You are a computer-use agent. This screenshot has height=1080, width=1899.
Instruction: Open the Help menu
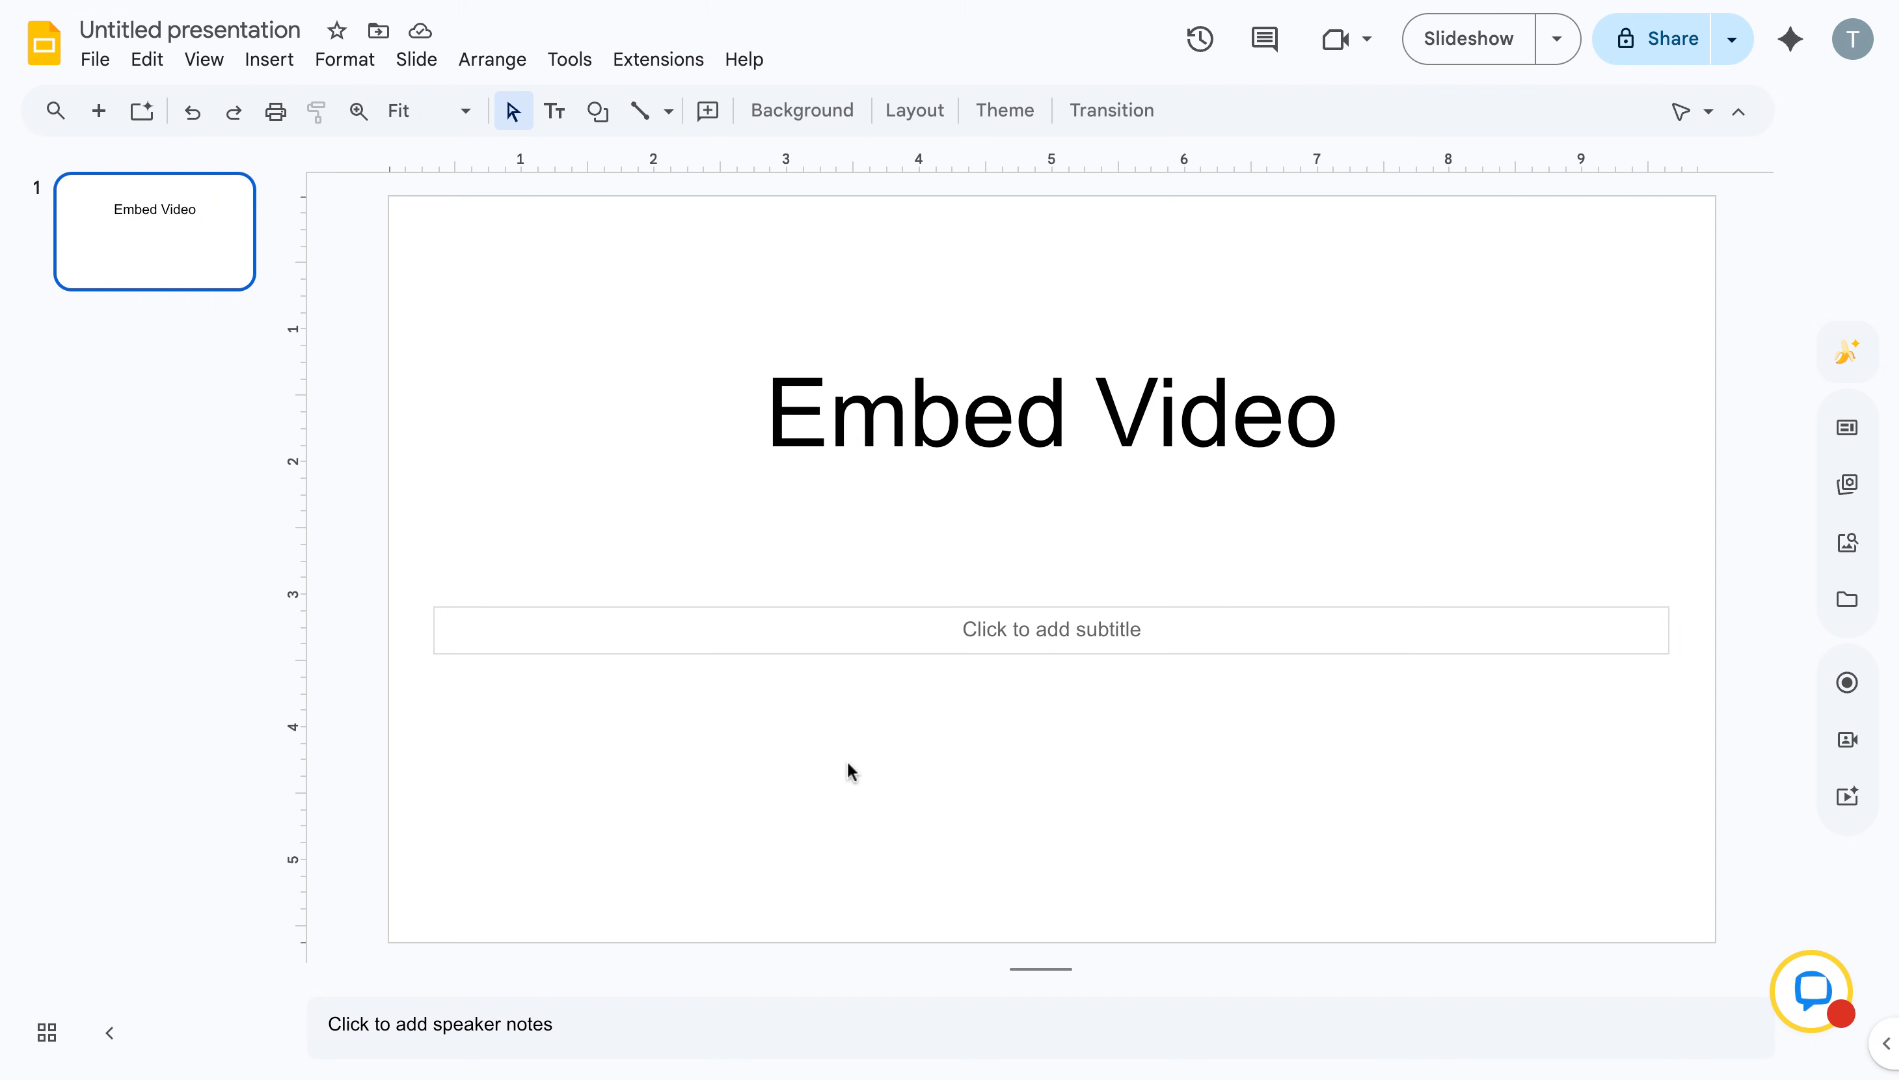pos(744,60)
